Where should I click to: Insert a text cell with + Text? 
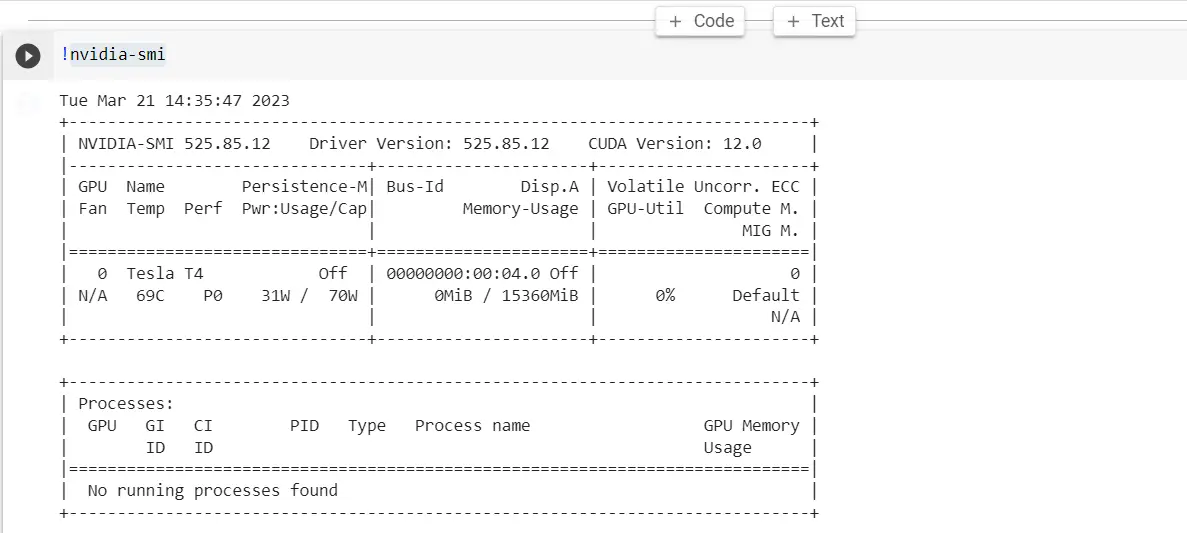point(815,21)
